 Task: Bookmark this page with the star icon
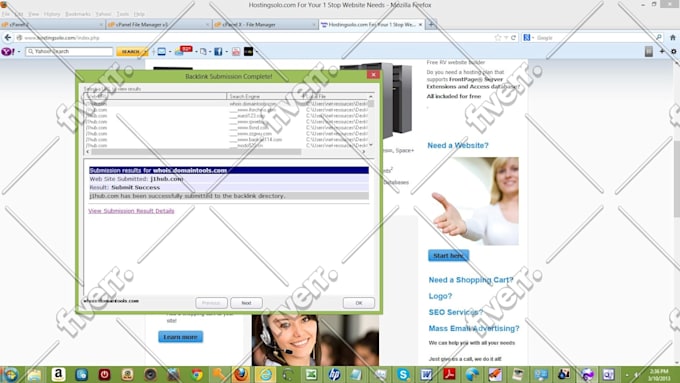tap(497, 38)
